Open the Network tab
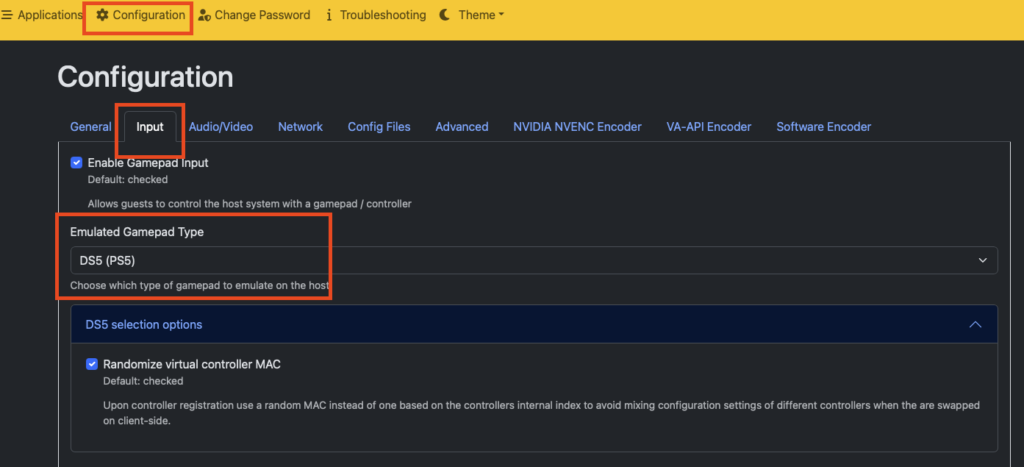This screenshot has width=1024, height=467. pos(300,127)
